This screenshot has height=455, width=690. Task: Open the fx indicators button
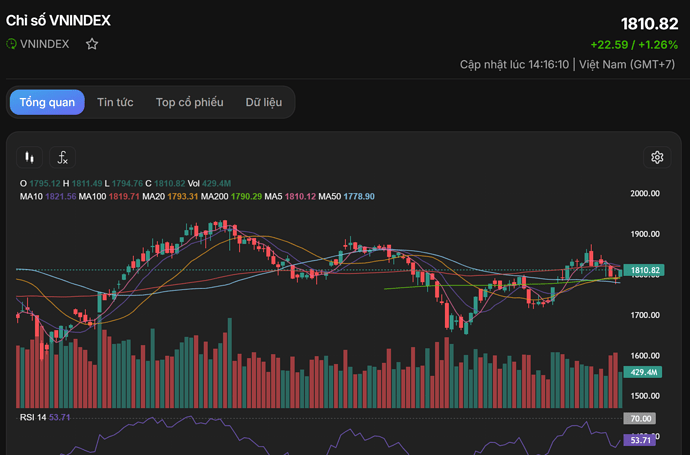62,157
